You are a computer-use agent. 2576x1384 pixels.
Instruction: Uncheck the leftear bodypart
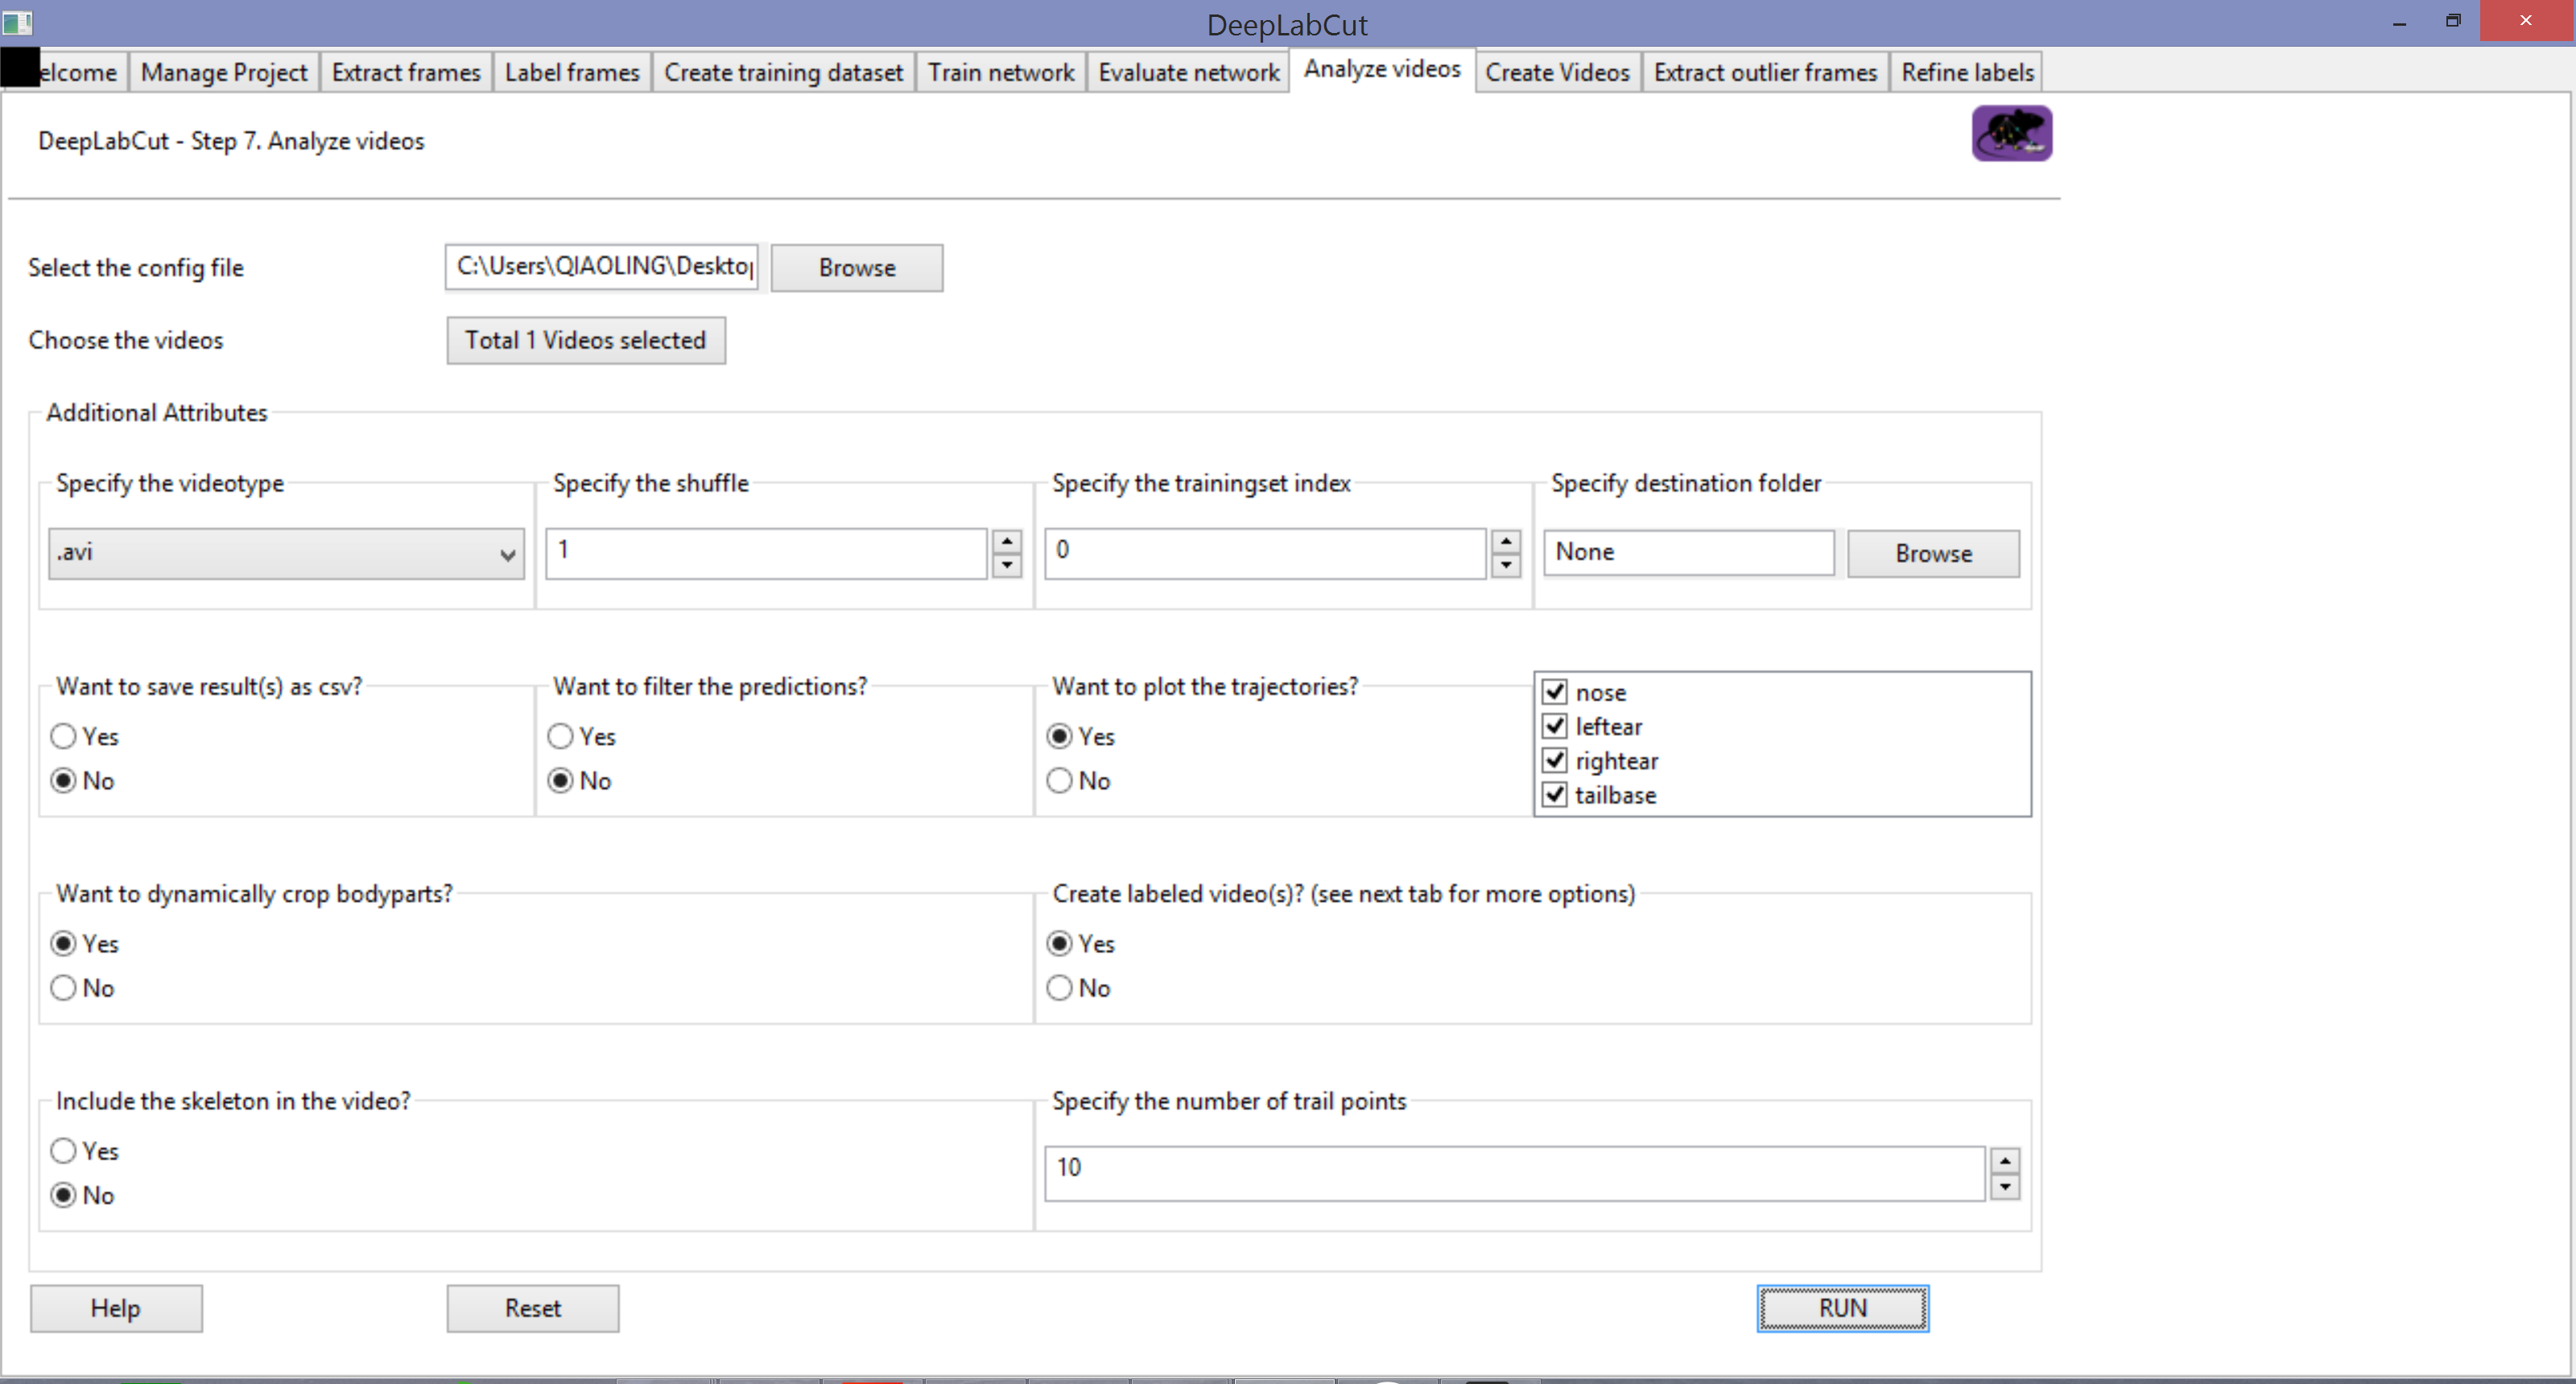point(1555,726)
